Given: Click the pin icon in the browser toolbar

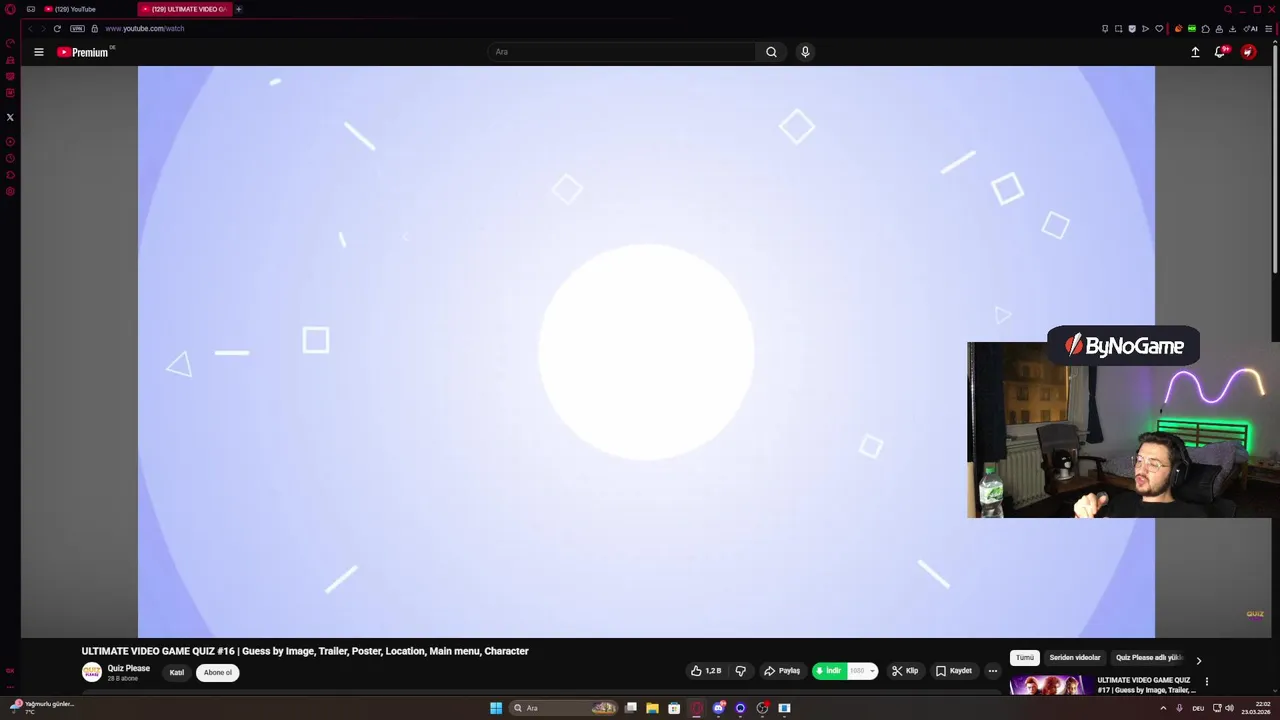Looking at the screenshot, I should tap(1105, 28).
